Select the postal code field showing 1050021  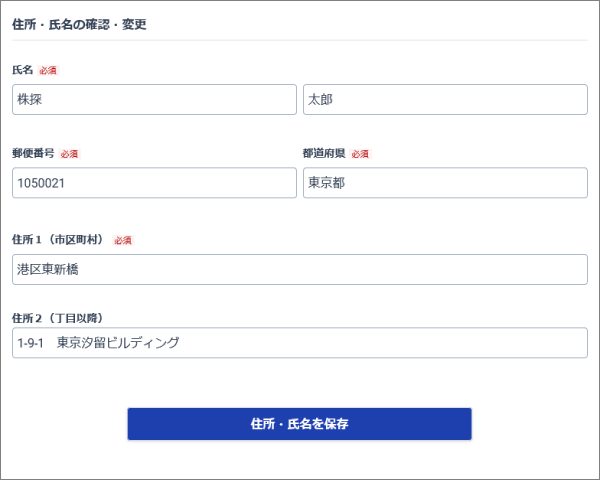(154, 183)
